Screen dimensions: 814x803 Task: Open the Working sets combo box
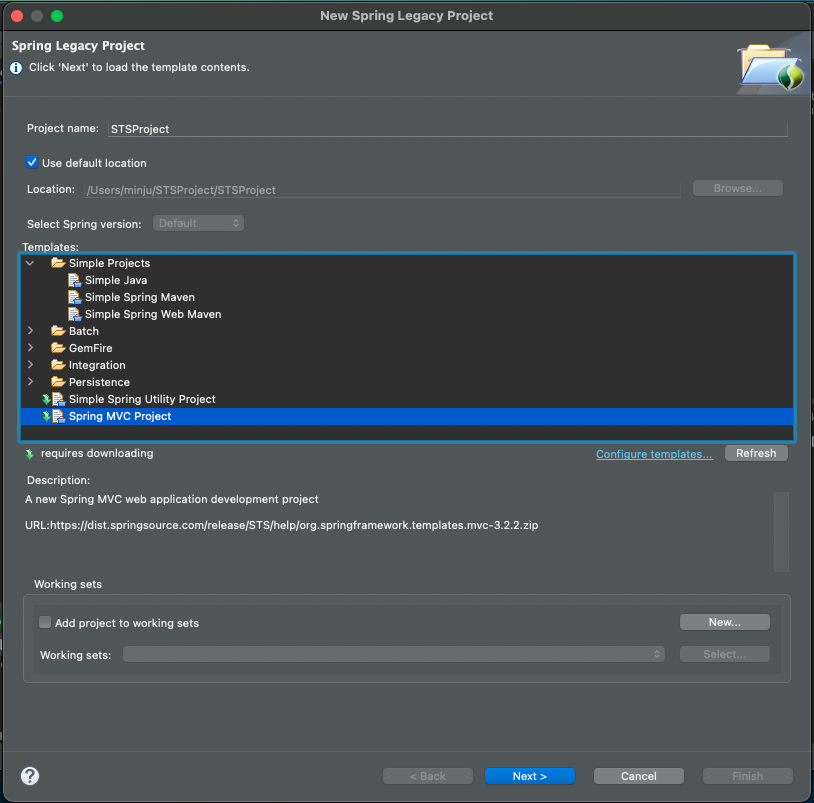pos(394,654)
